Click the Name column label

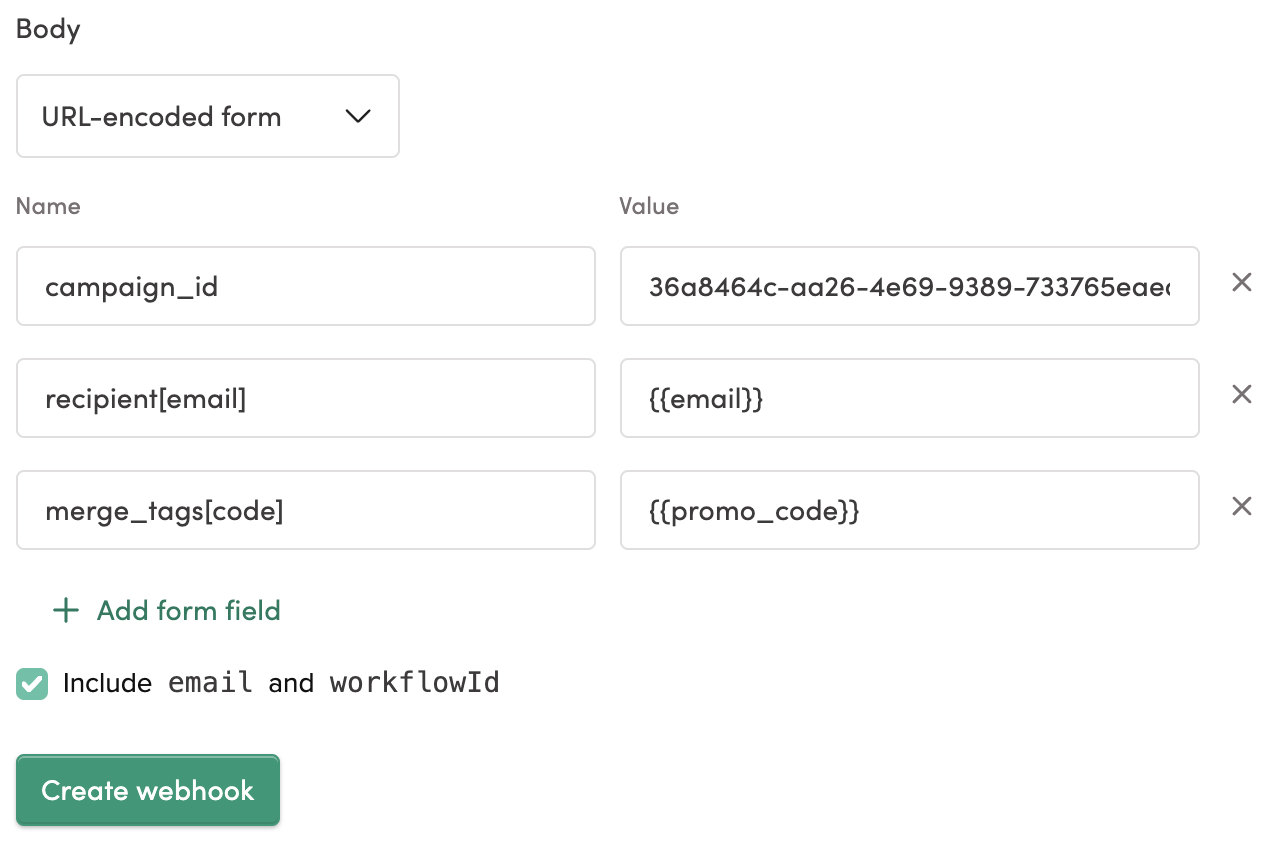(48, 206)
